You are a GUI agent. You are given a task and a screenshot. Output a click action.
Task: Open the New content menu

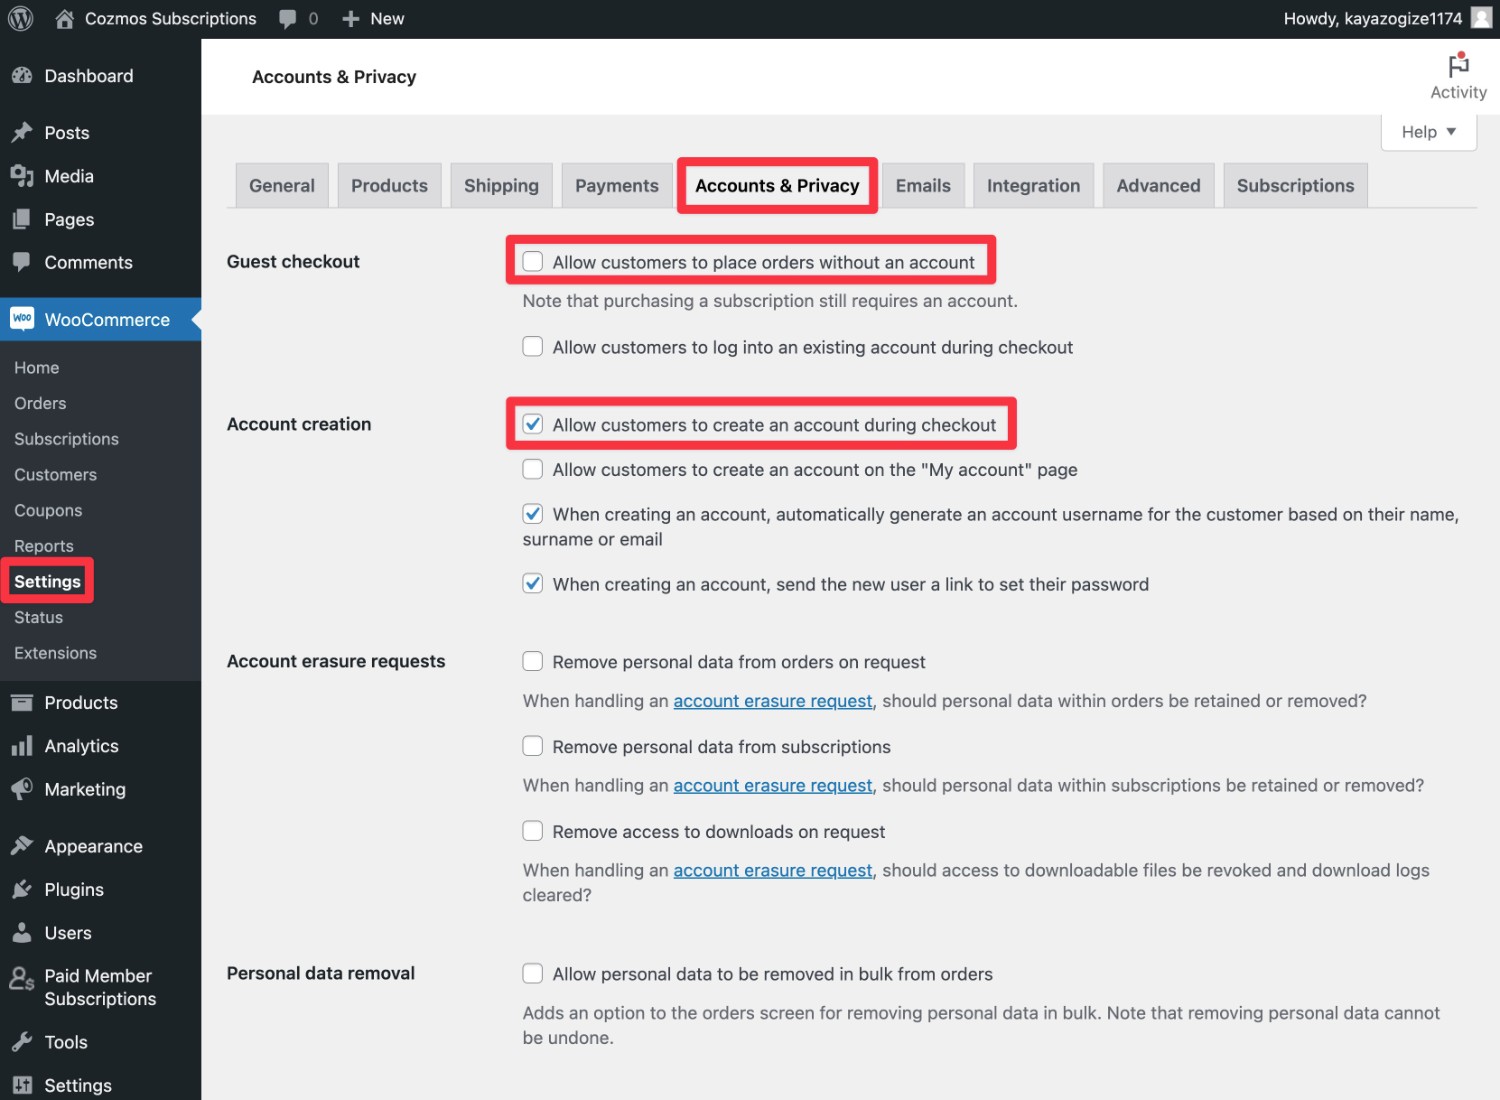374,19
